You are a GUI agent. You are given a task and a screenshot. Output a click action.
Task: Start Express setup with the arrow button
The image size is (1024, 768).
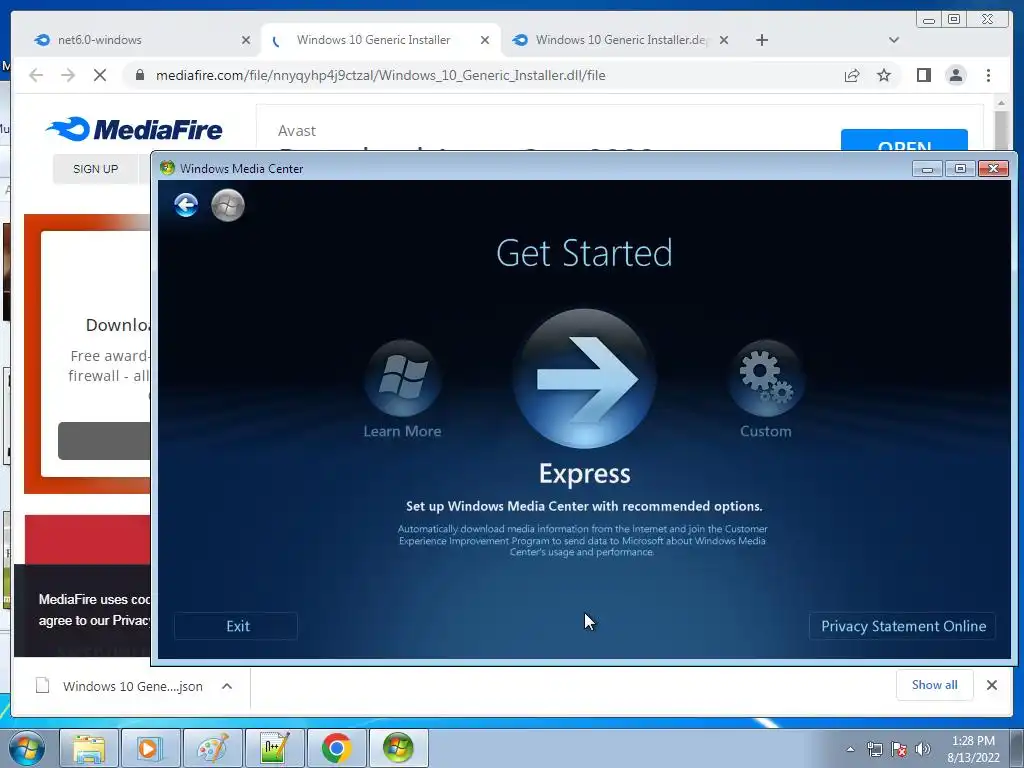click(x=584, y=379)
